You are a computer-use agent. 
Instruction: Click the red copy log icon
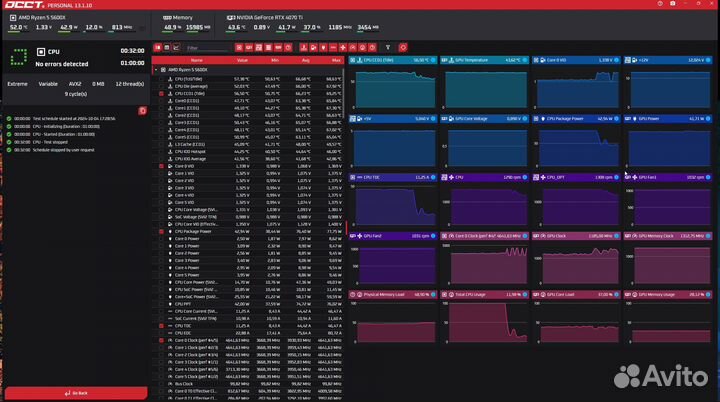point(143,110)
